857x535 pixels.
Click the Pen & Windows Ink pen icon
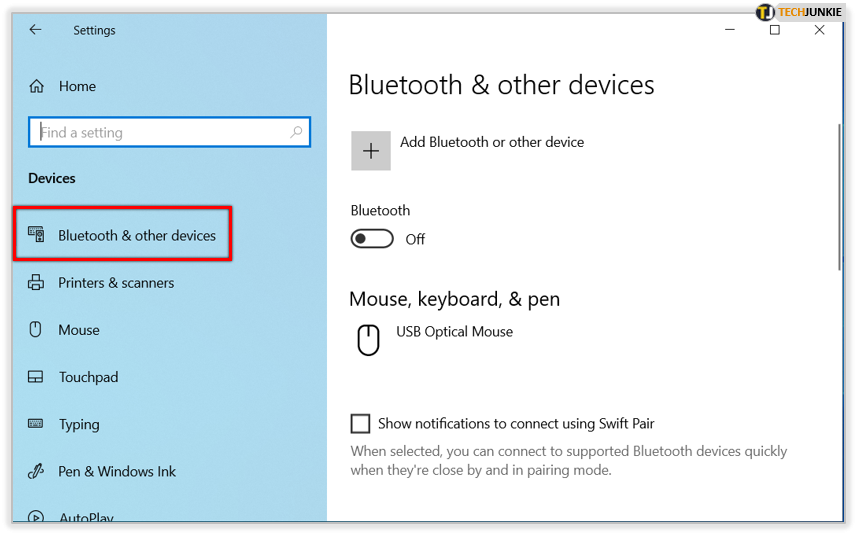[36, 471]
